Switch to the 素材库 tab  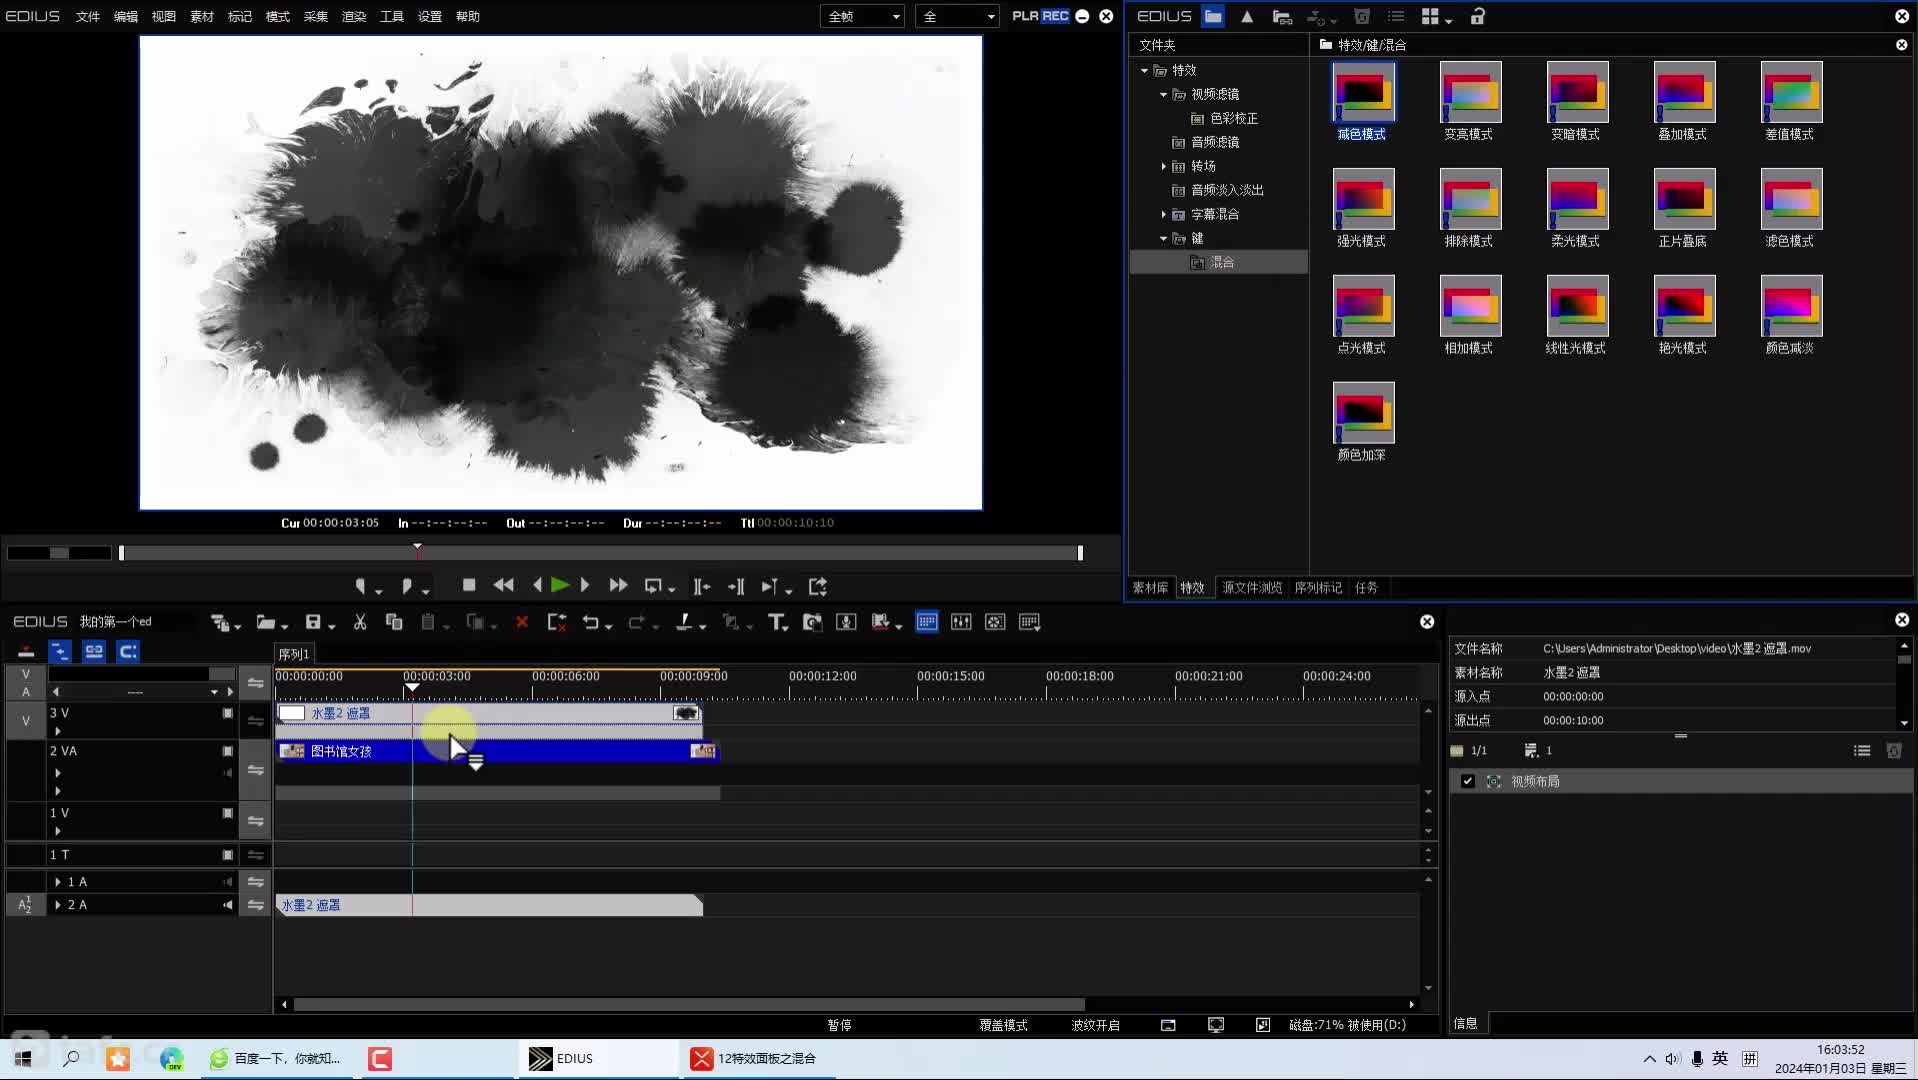point(1150,588)
